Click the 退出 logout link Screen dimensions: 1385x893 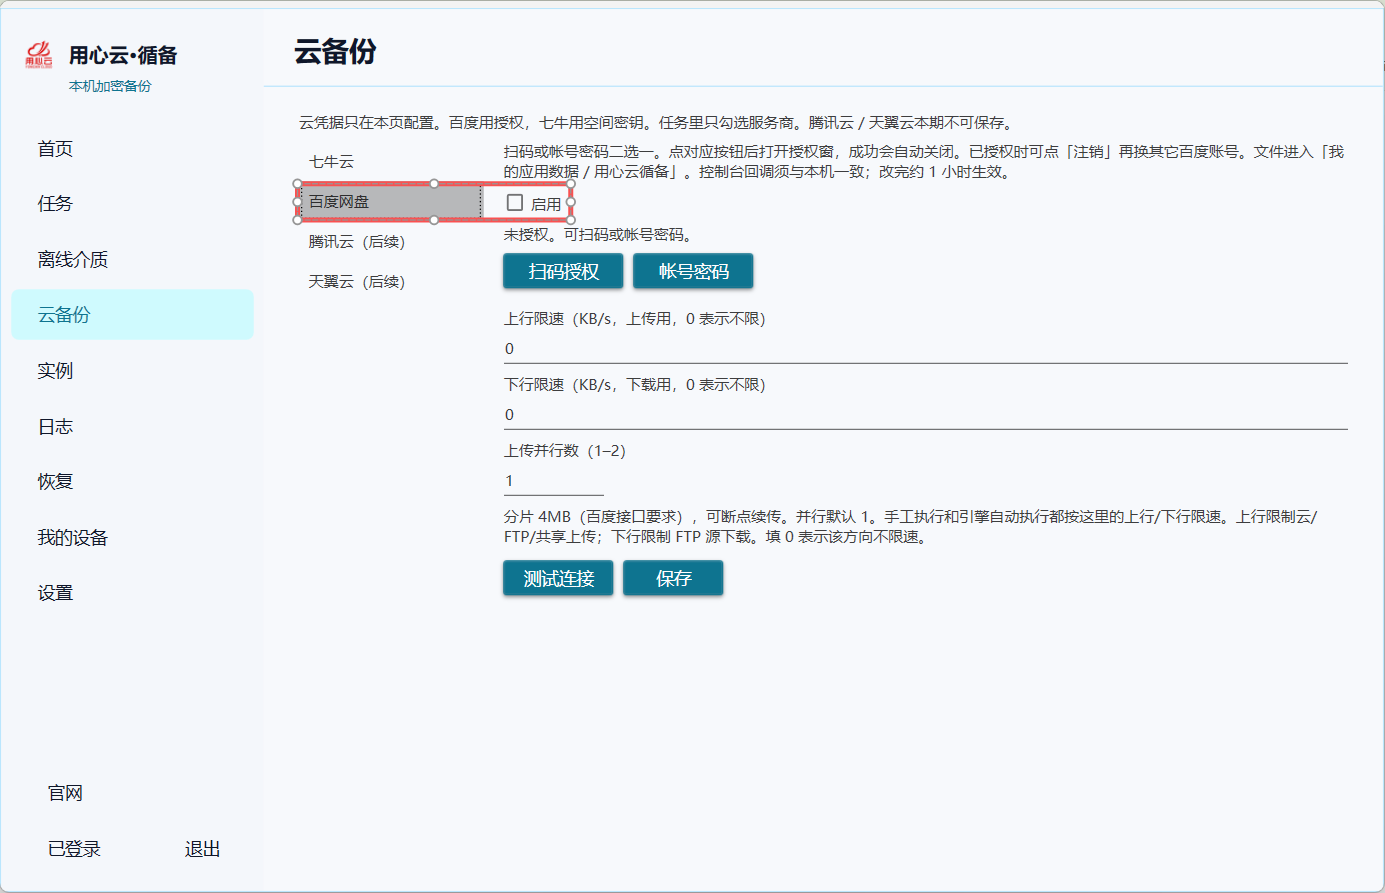[203, 849]
